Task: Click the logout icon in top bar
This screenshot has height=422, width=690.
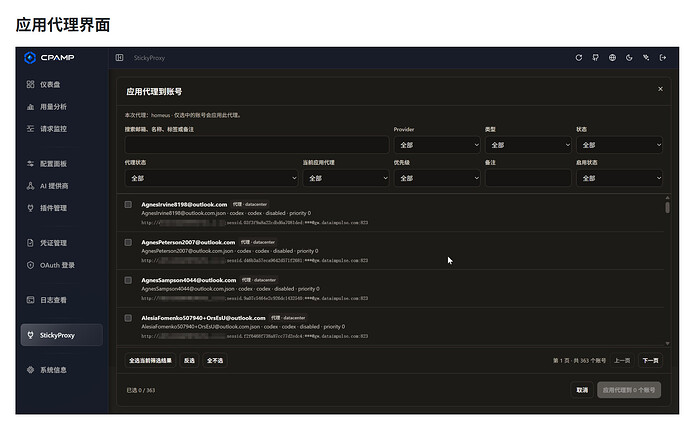Action: pyautogui.click(x=663, y=58)
